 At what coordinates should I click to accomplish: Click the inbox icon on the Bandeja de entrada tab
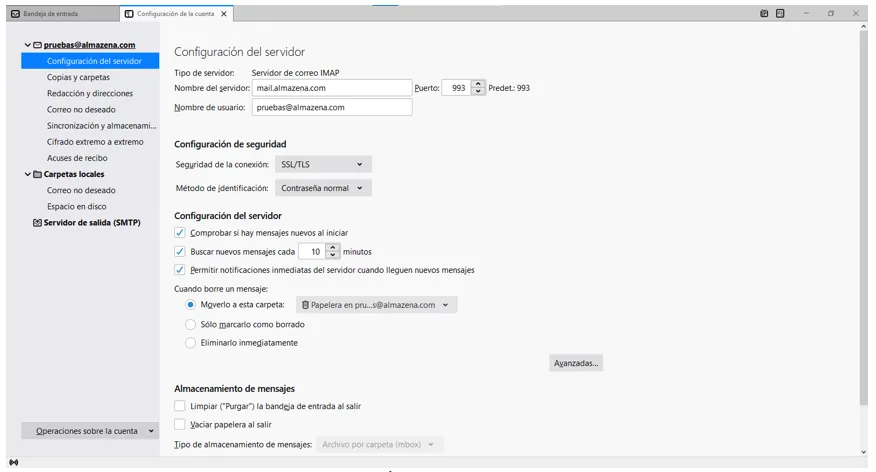pyautogui.click(x=16, y=14)
